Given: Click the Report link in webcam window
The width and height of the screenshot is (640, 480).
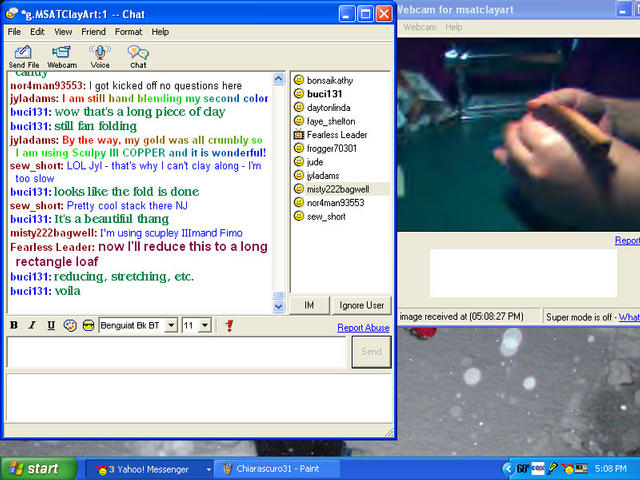Looking at the screenshot, I should (x=627, y=240).
